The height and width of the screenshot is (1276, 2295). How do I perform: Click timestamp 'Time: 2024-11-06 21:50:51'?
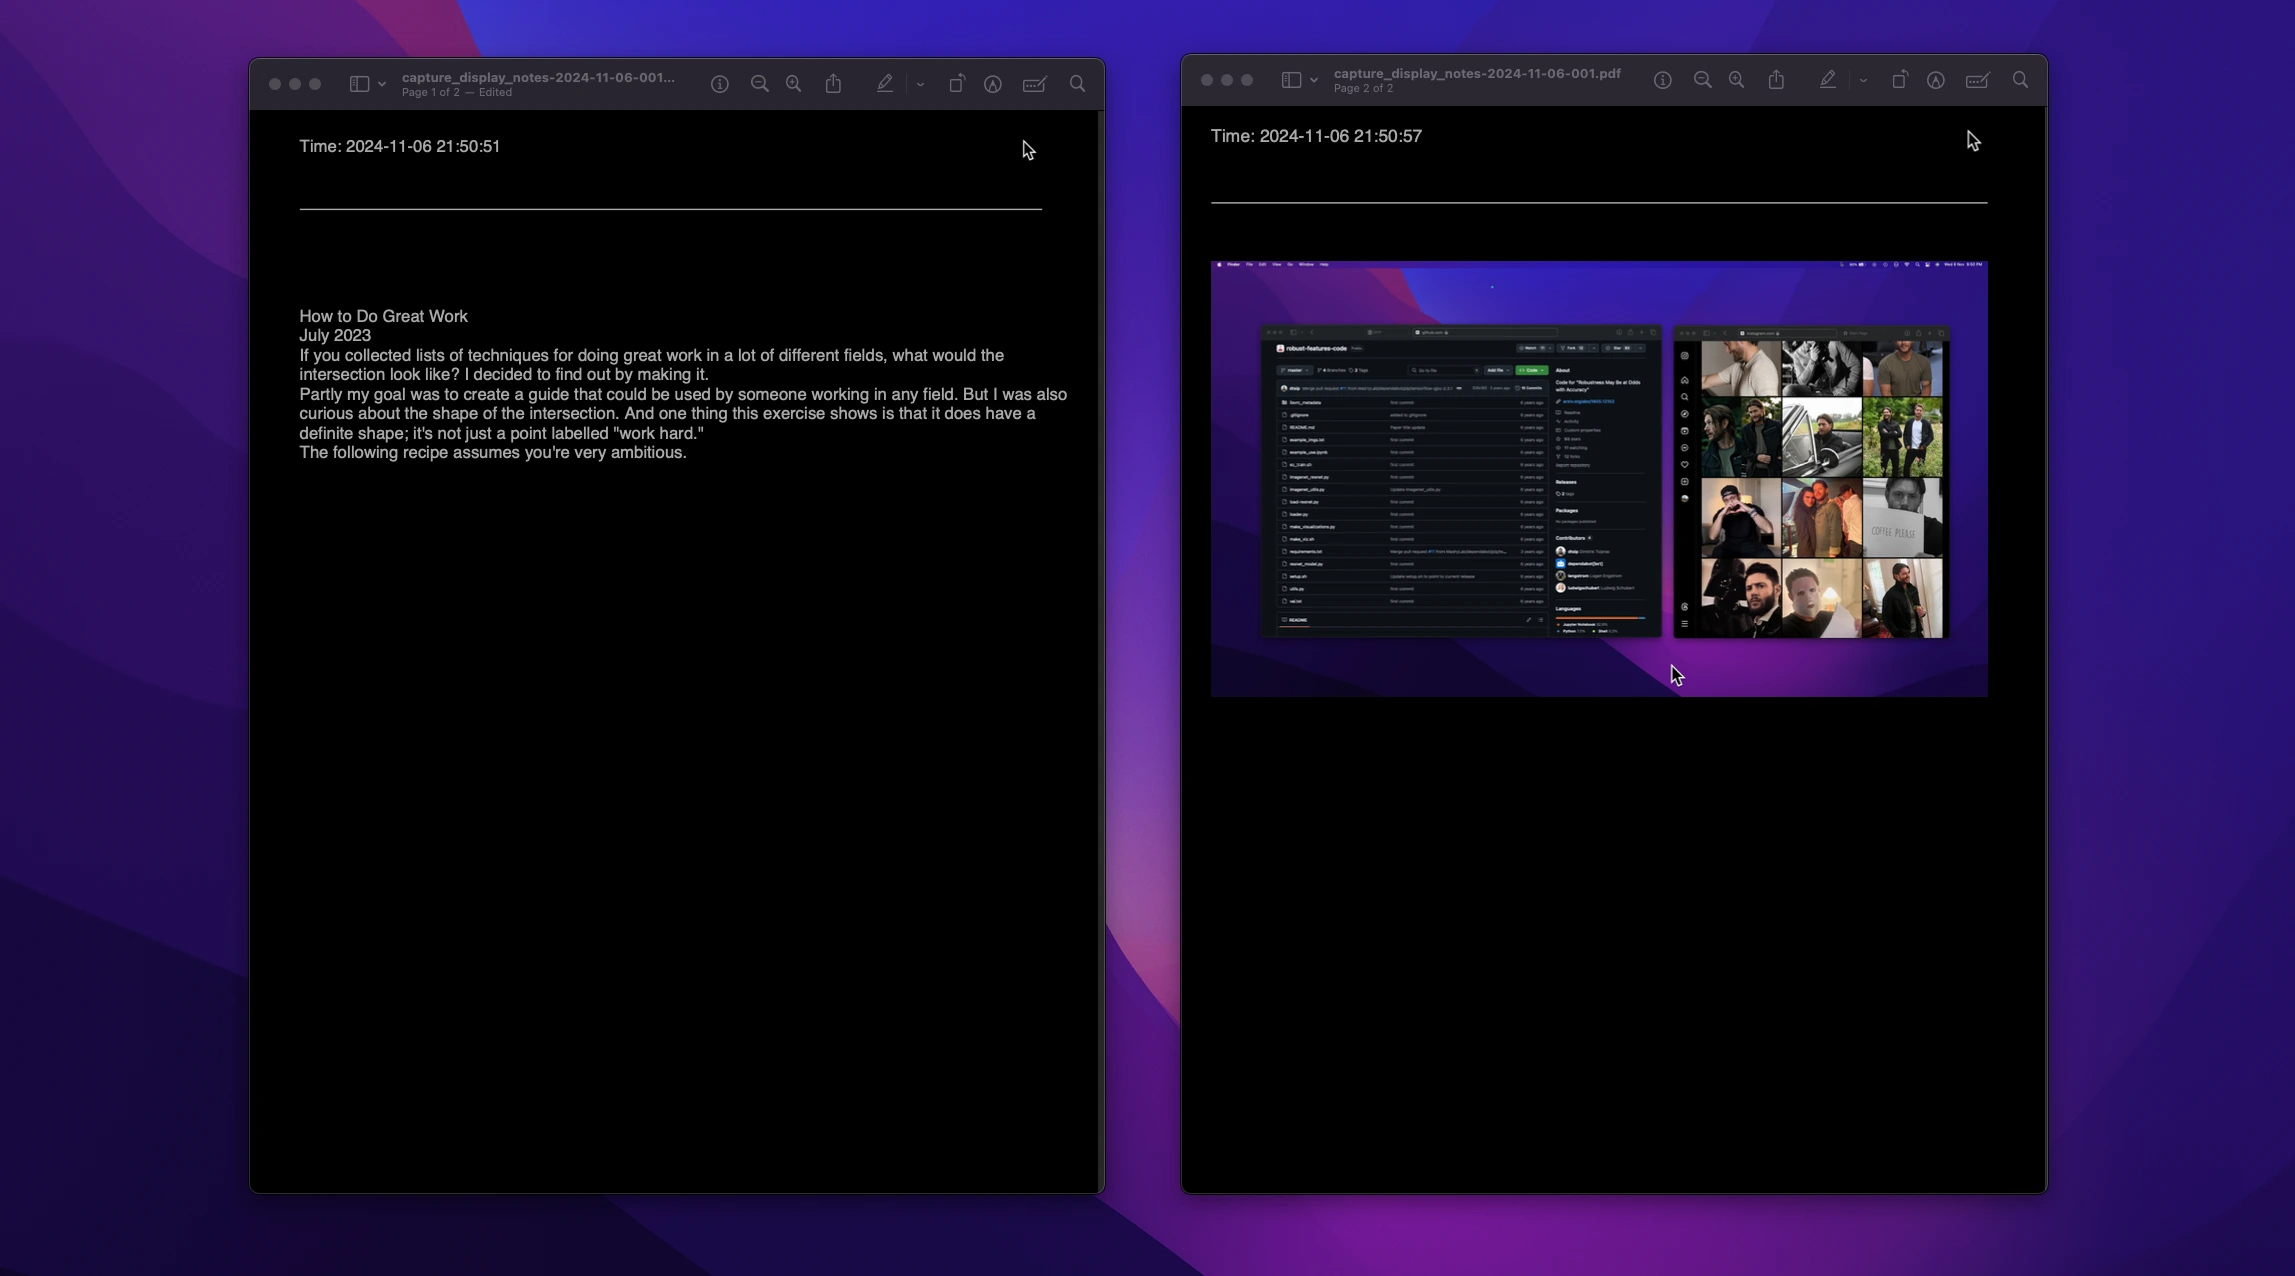(399, 146)
